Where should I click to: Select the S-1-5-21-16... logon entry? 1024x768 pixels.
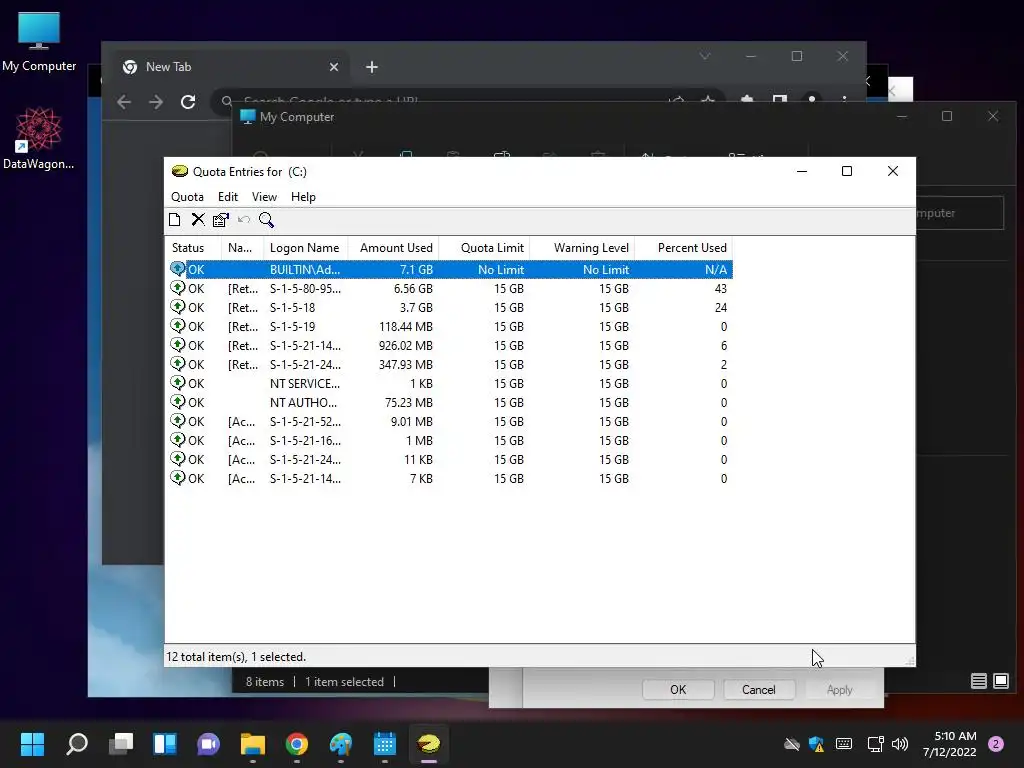tap(305, 440)
